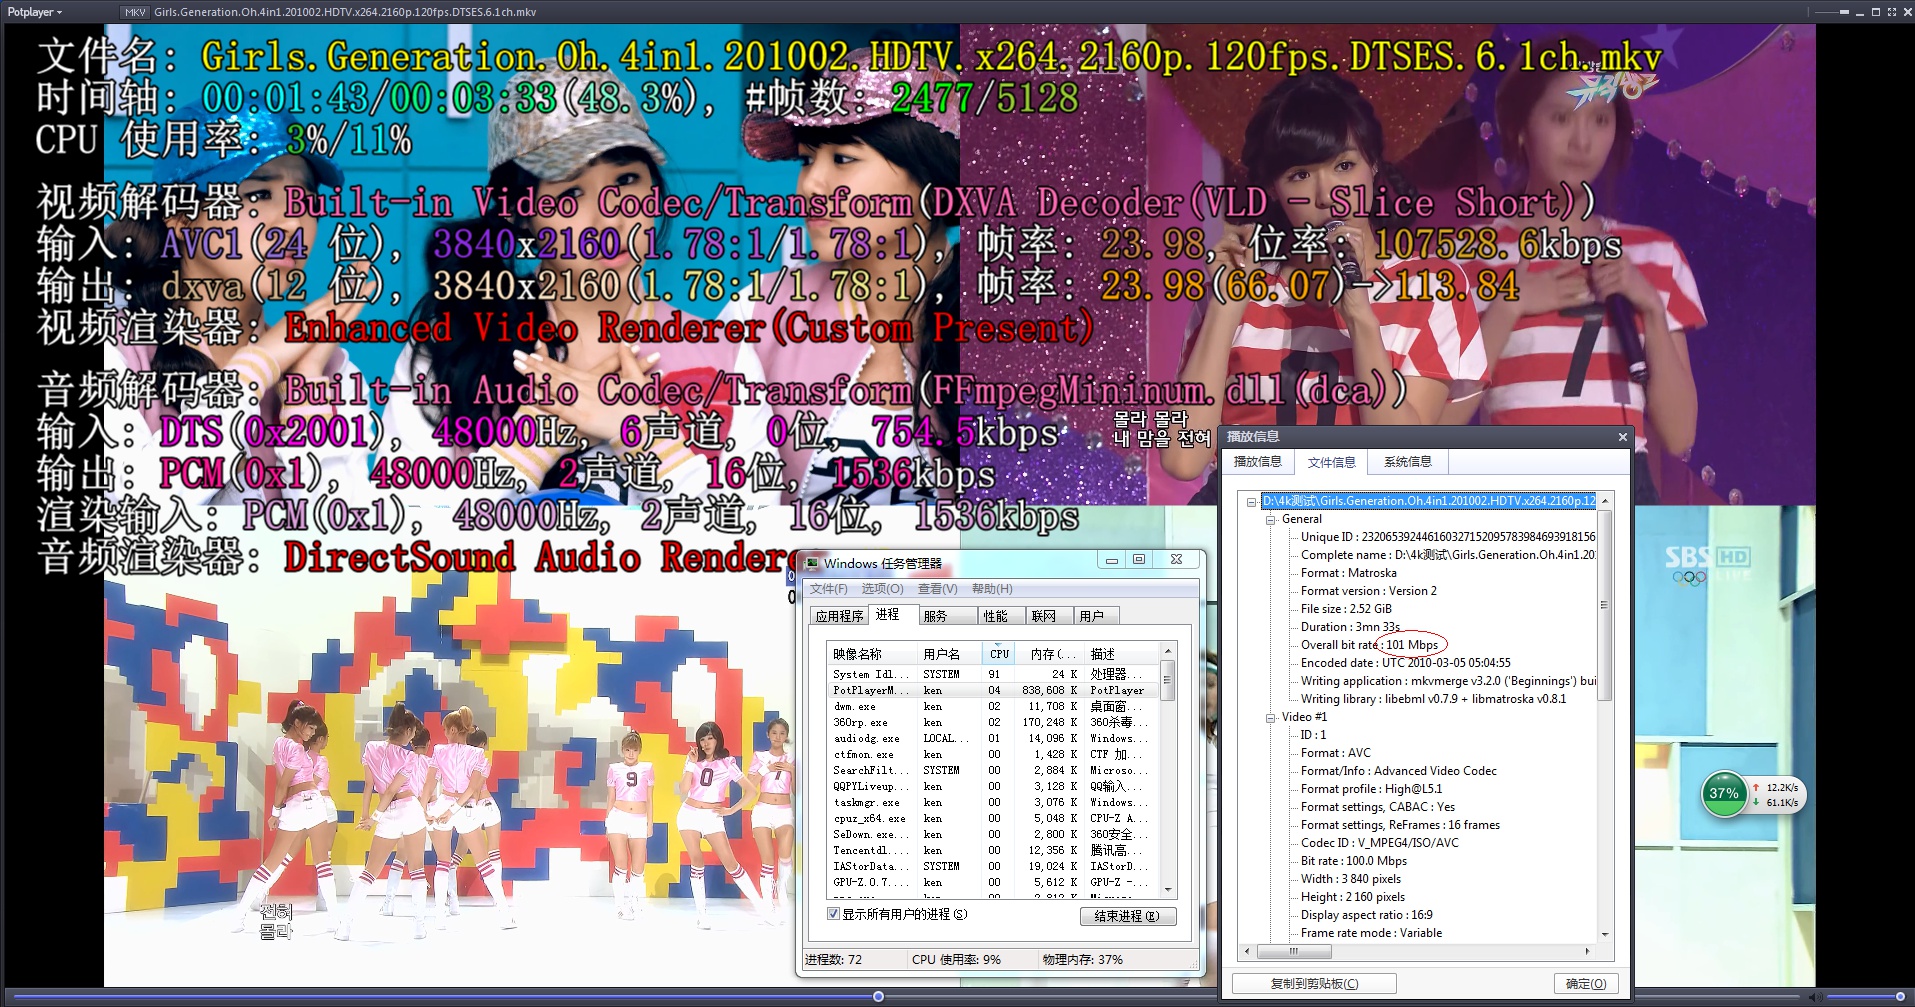Collapse the General tree node
The height and width of the screenshot is (1007, 1915).
tap(1270, 520)
